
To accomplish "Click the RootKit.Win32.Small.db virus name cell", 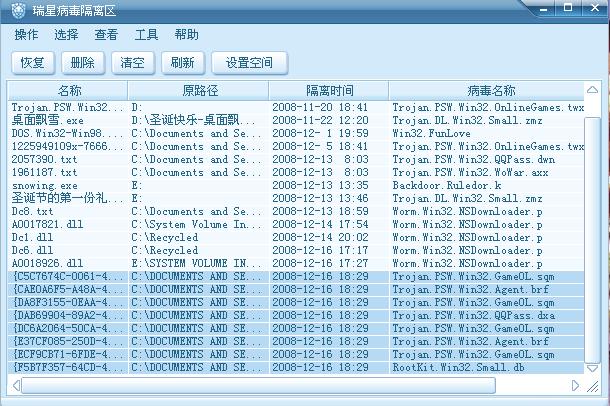I will pyautogui.click(x=458, y=368).
